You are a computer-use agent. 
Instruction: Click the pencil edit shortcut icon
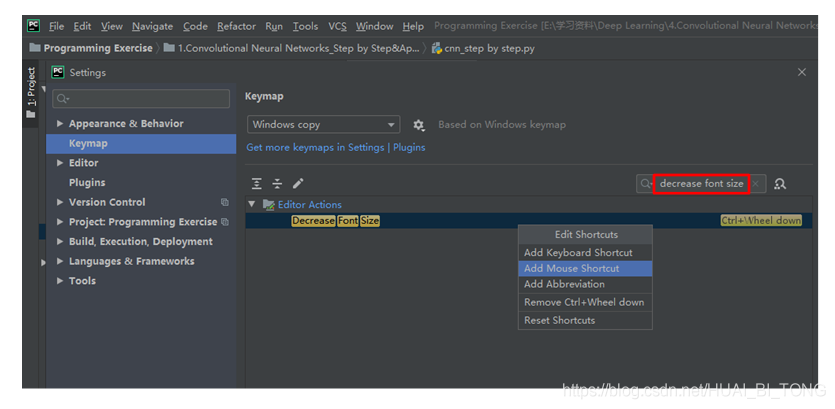(x=298, y=184)
